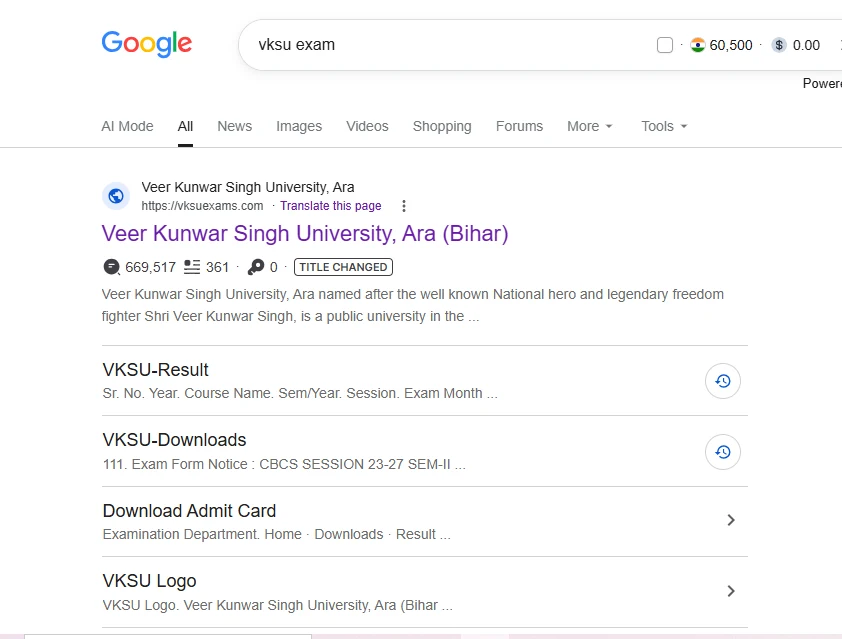Viewport: 842px width, 639px height.
Task: Click the 0.00 CPC value
Action: pos(806,45)
